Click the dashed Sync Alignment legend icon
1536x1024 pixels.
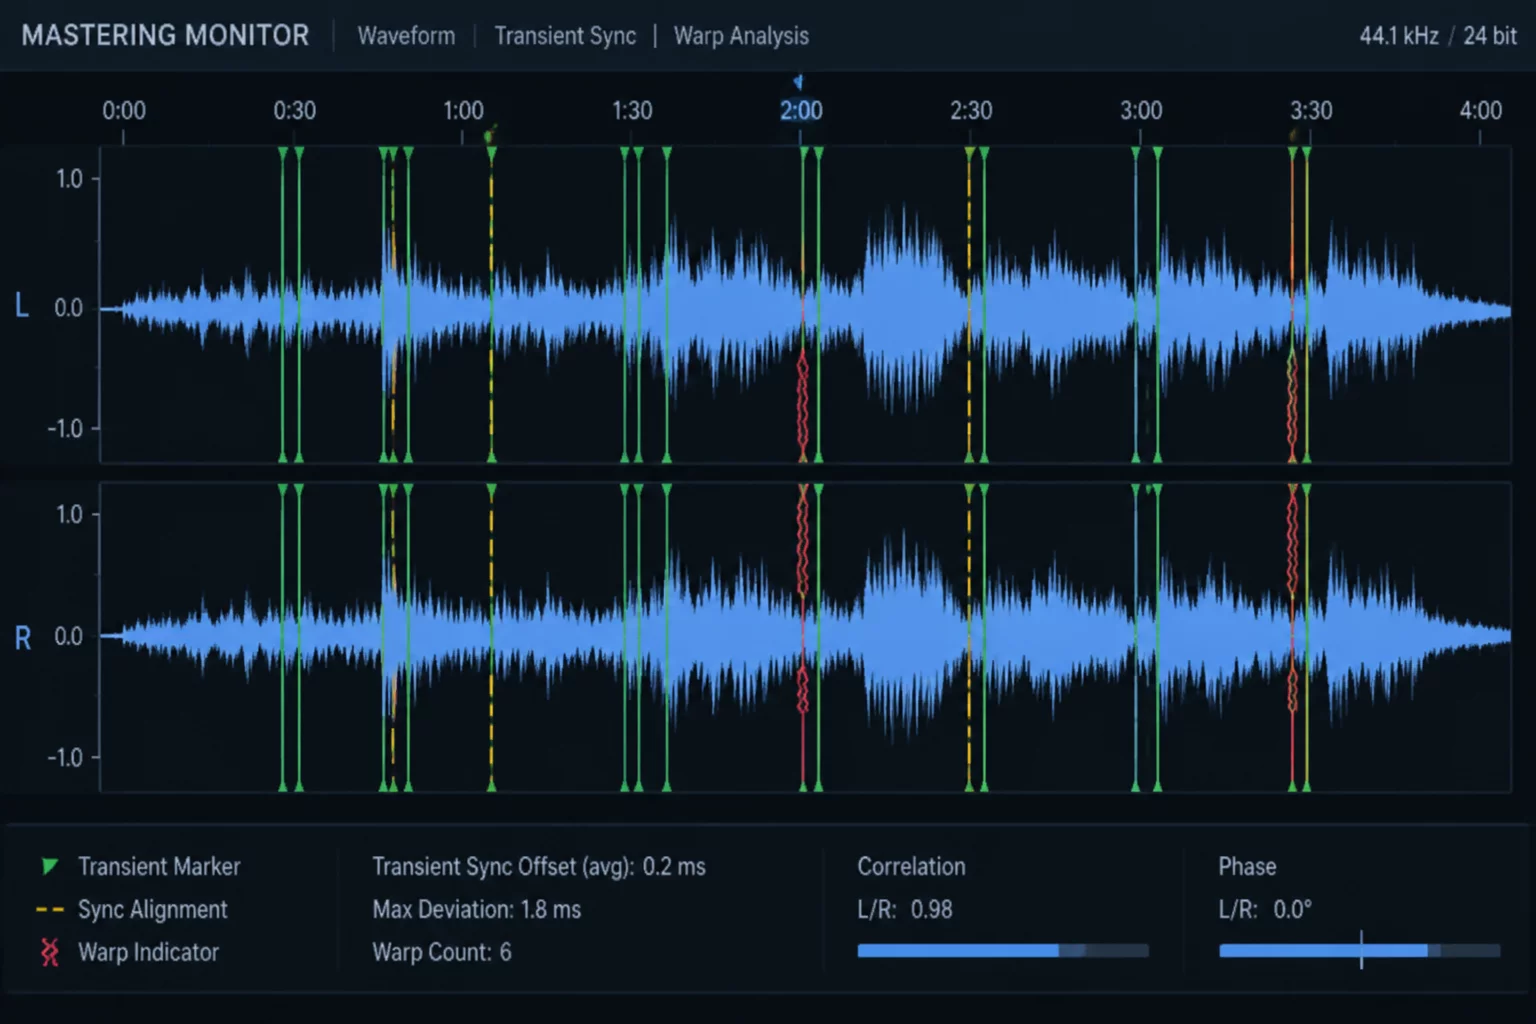[49, 910]
